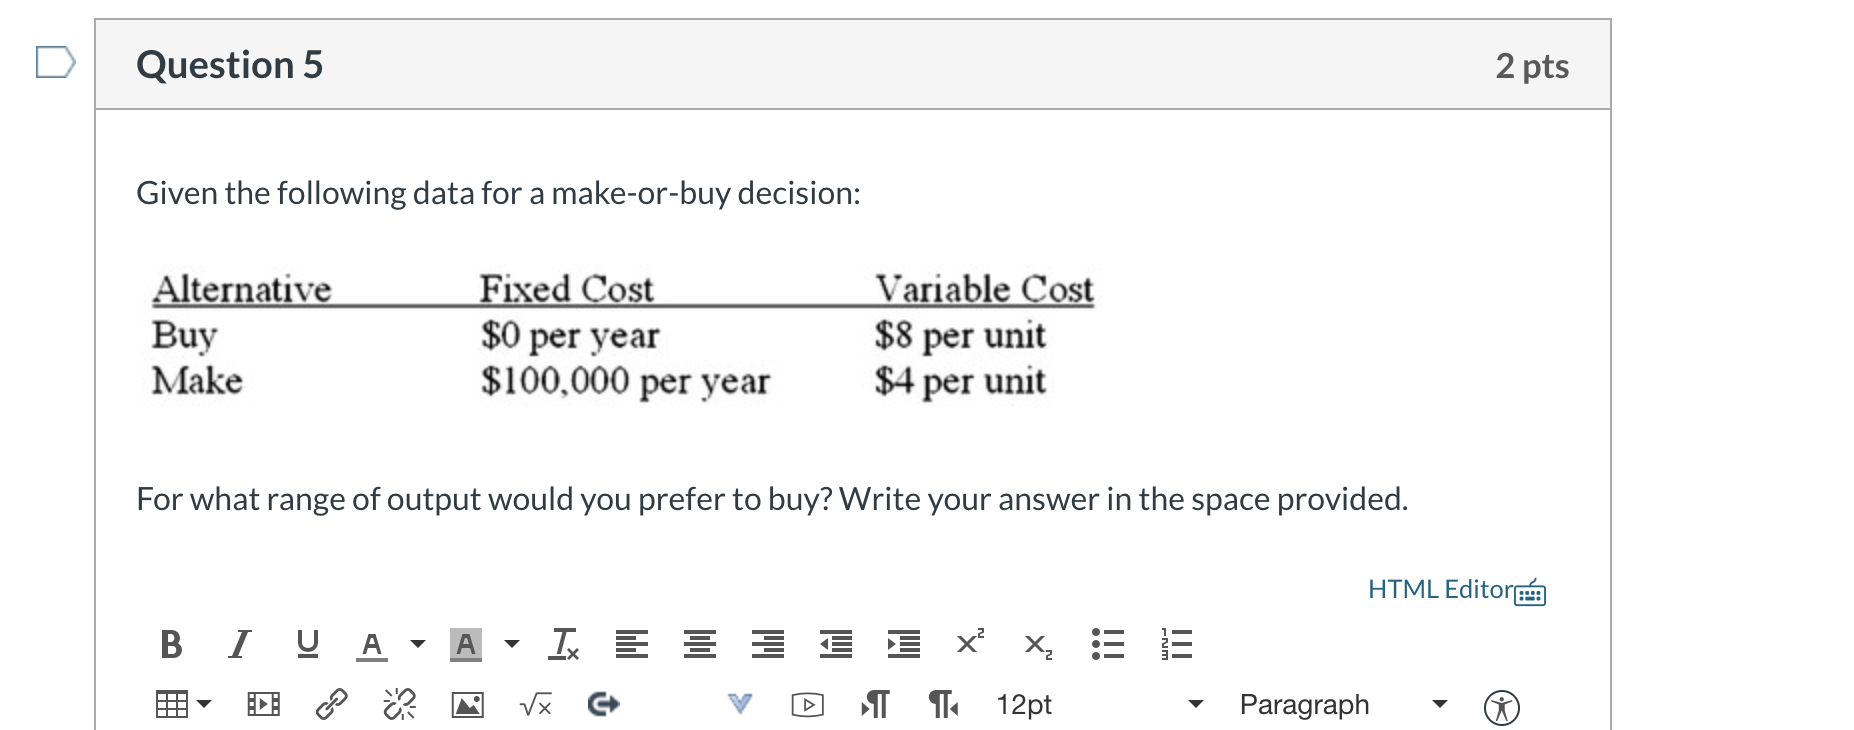Toggle underline formatting

point(307,645)
